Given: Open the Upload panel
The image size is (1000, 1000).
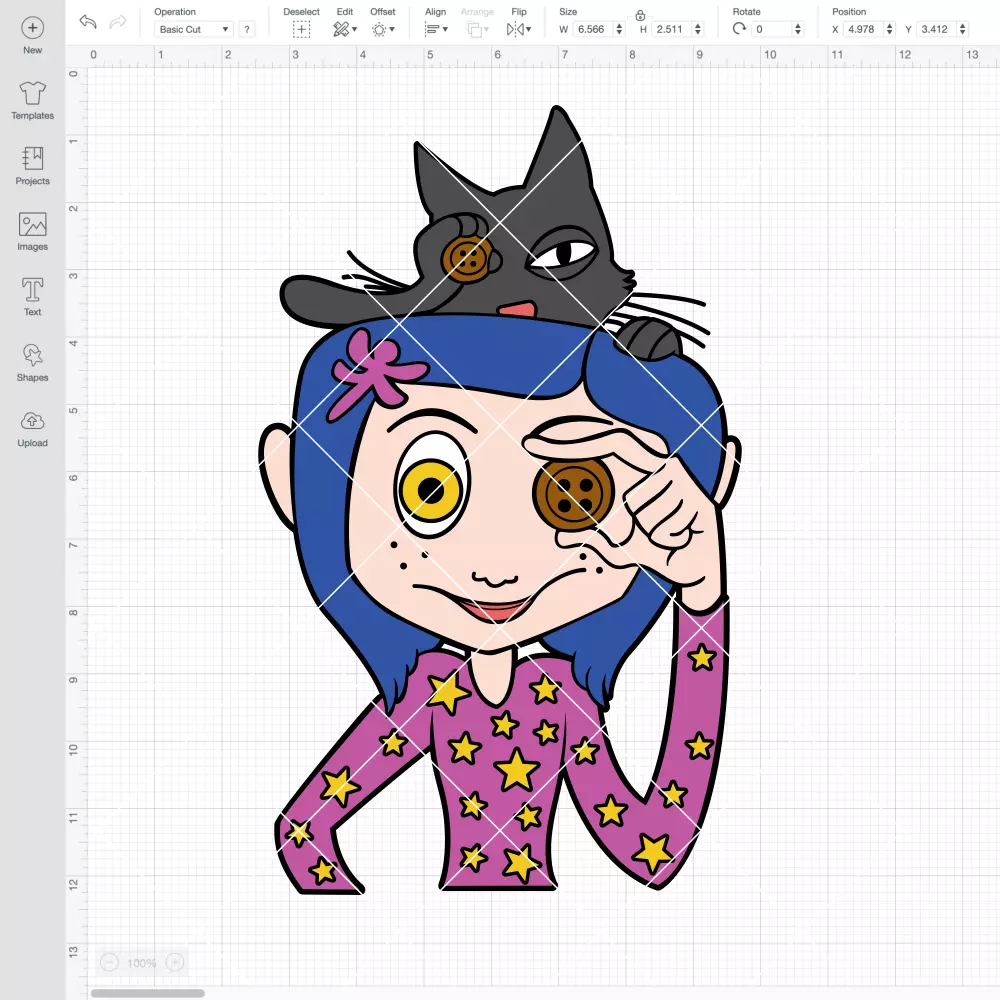Looking at the screenshot, I should tap(33, 429).
